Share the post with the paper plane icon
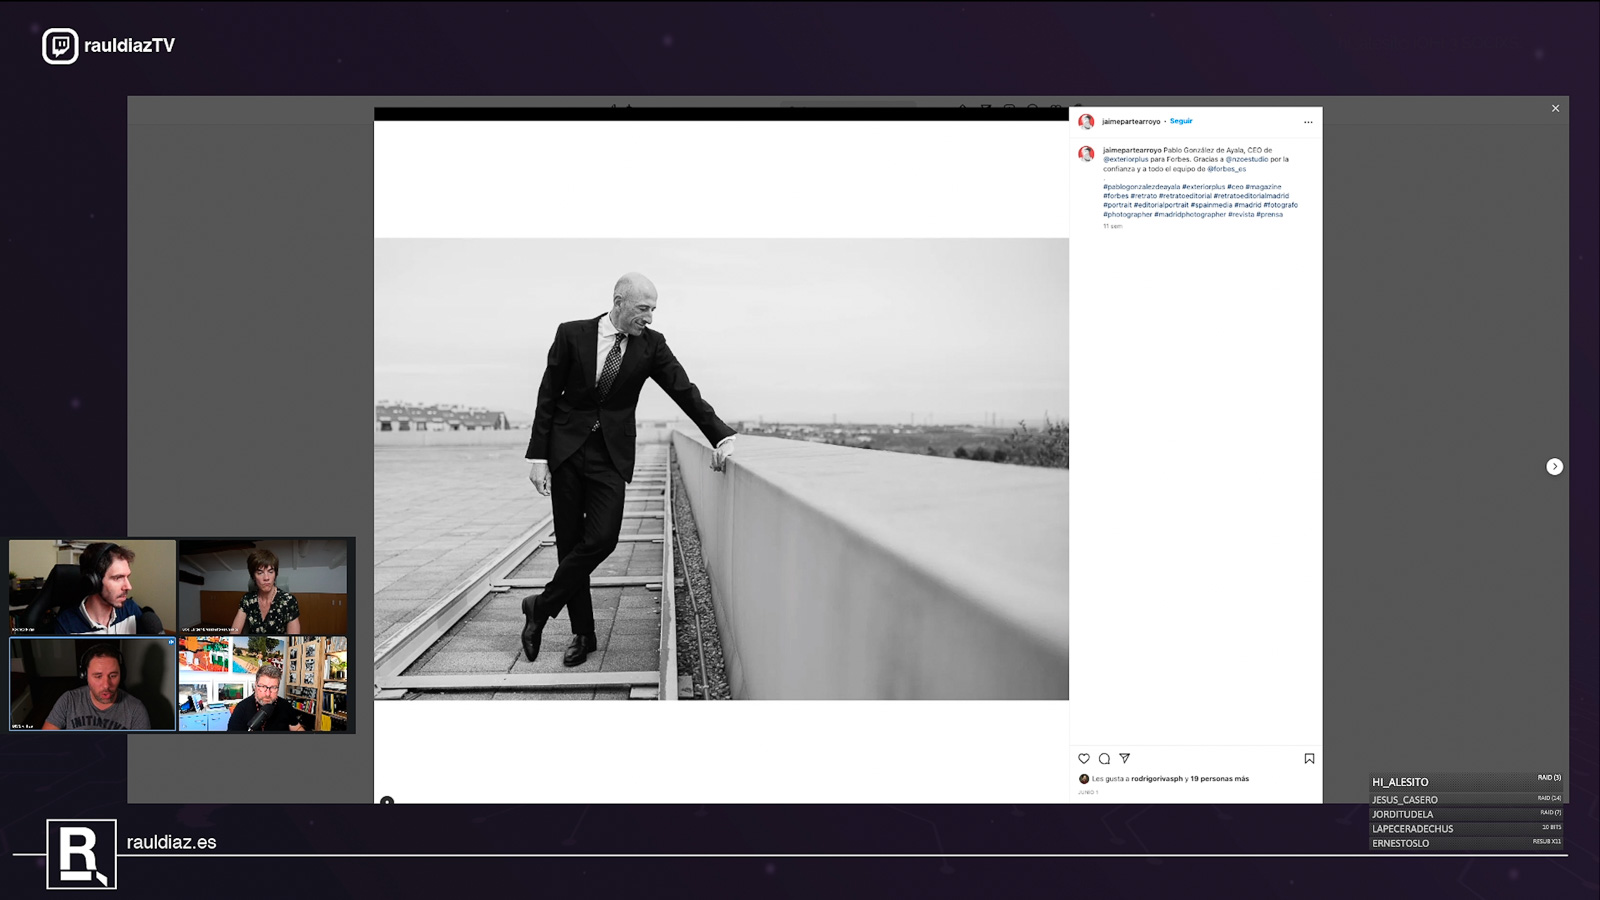The image size is (1600, 900). point(1125,758)
